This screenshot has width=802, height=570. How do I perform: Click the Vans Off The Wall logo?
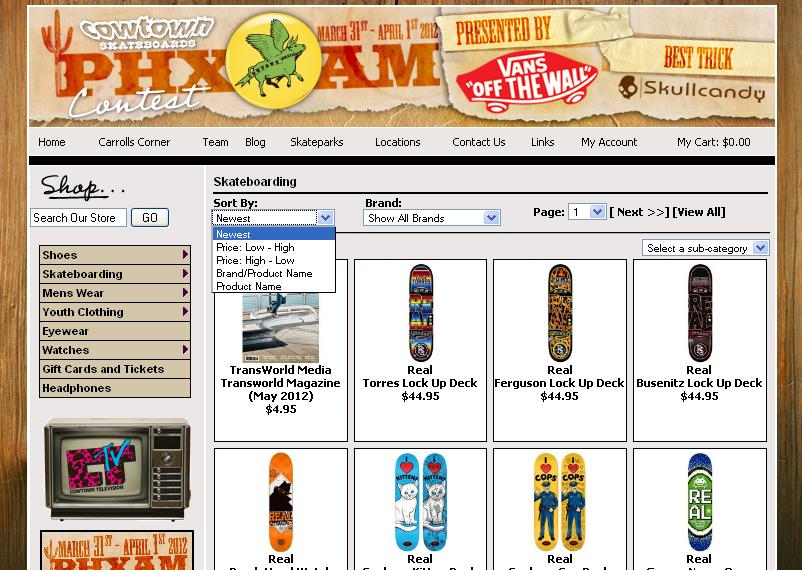(527, 82)
